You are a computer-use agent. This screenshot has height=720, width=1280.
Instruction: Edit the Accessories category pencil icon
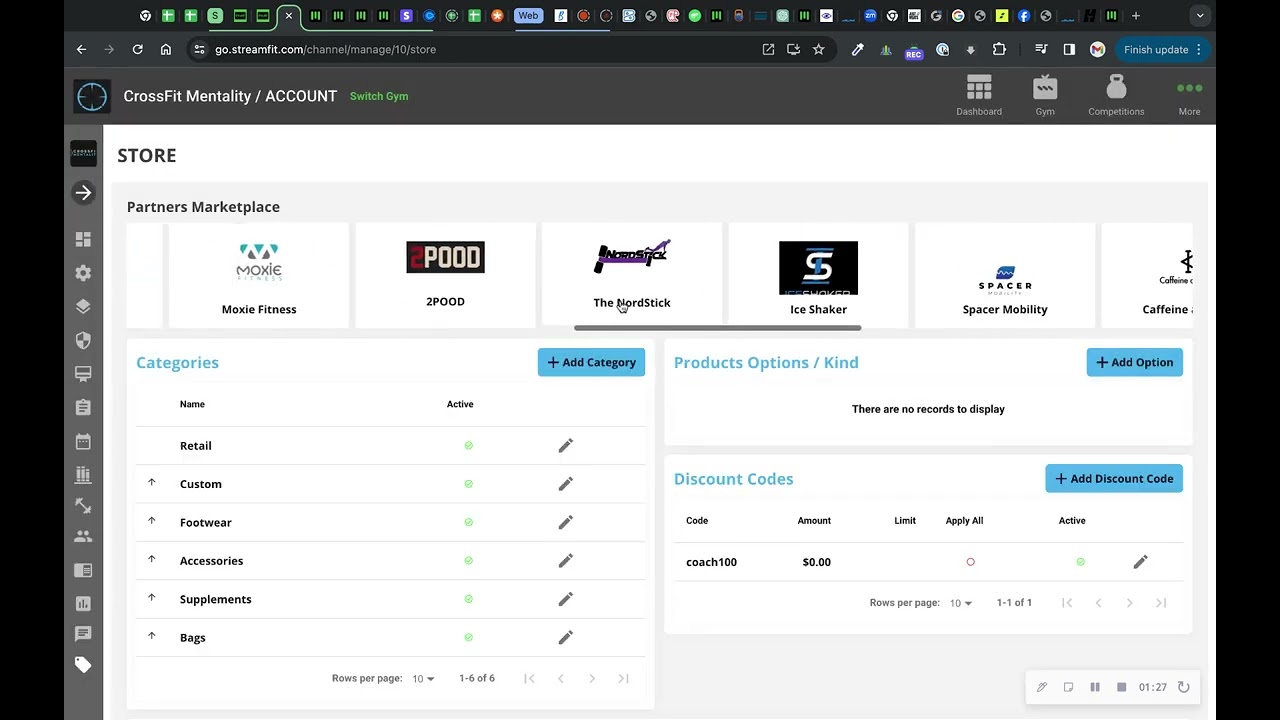(566, 561)
